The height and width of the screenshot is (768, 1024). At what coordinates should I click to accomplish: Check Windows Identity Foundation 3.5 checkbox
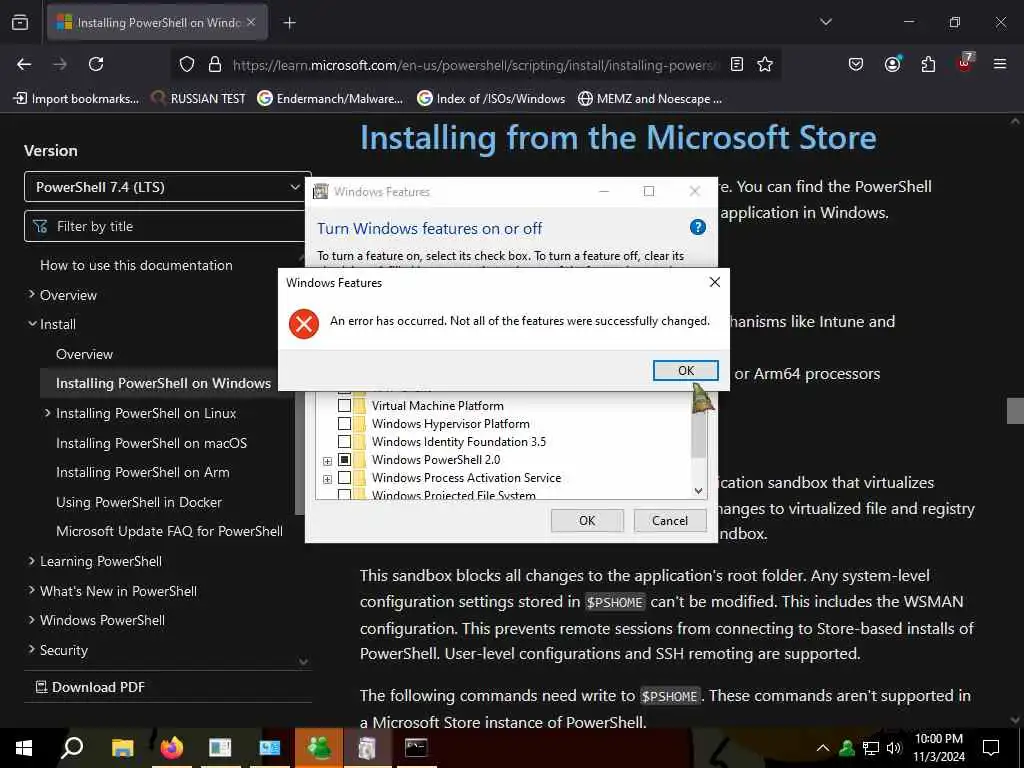pyautogui.click(x=344, y=441)
